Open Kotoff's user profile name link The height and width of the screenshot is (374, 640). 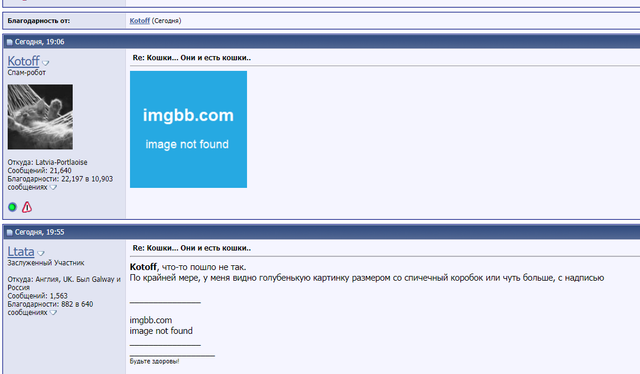coord(24,61)
